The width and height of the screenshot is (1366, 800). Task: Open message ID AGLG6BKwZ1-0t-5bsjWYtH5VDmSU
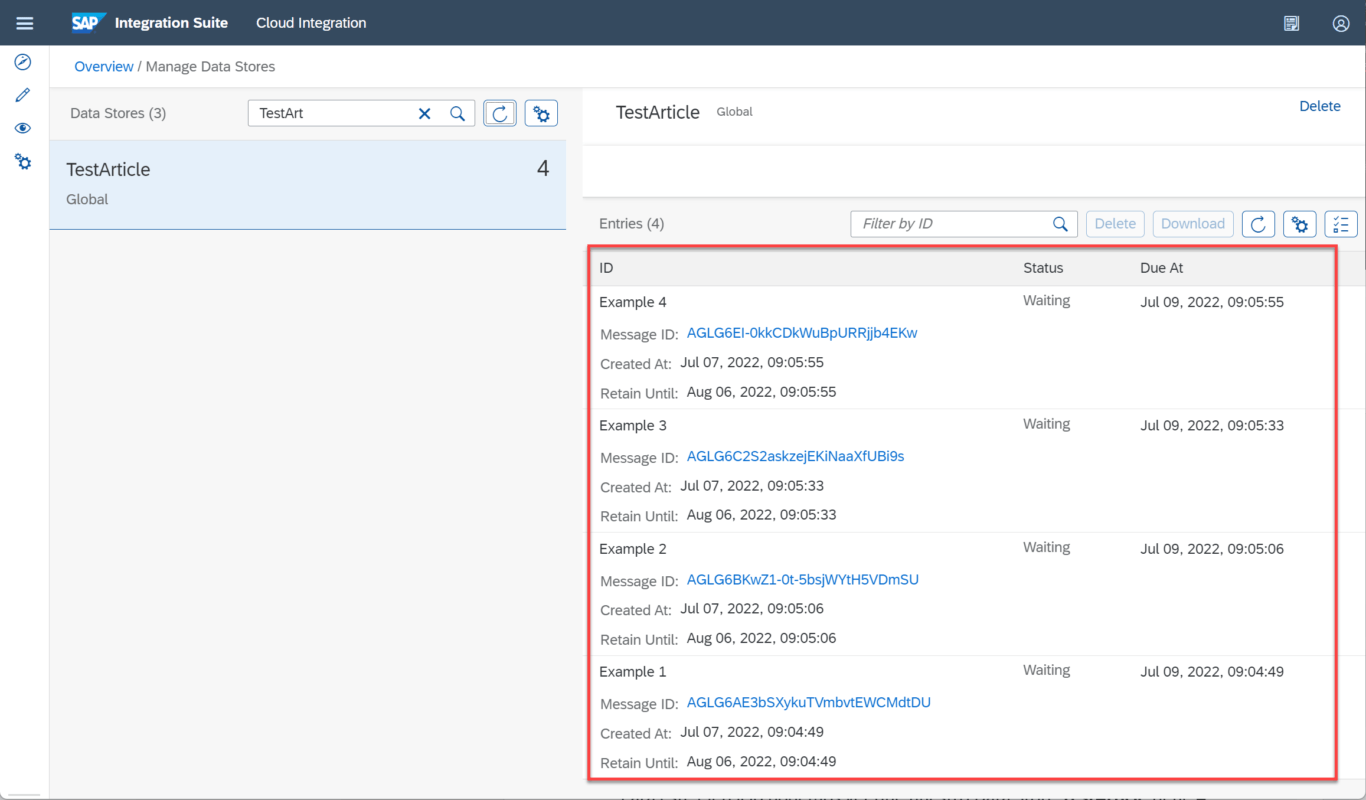(x=803, y=579)
